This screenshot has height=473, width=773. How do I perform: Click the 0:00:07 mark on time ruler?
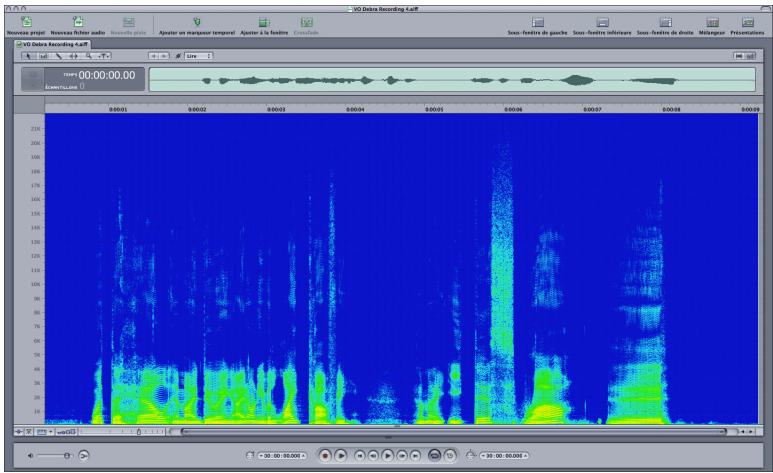pyautogui.click(x=592, y=109)
